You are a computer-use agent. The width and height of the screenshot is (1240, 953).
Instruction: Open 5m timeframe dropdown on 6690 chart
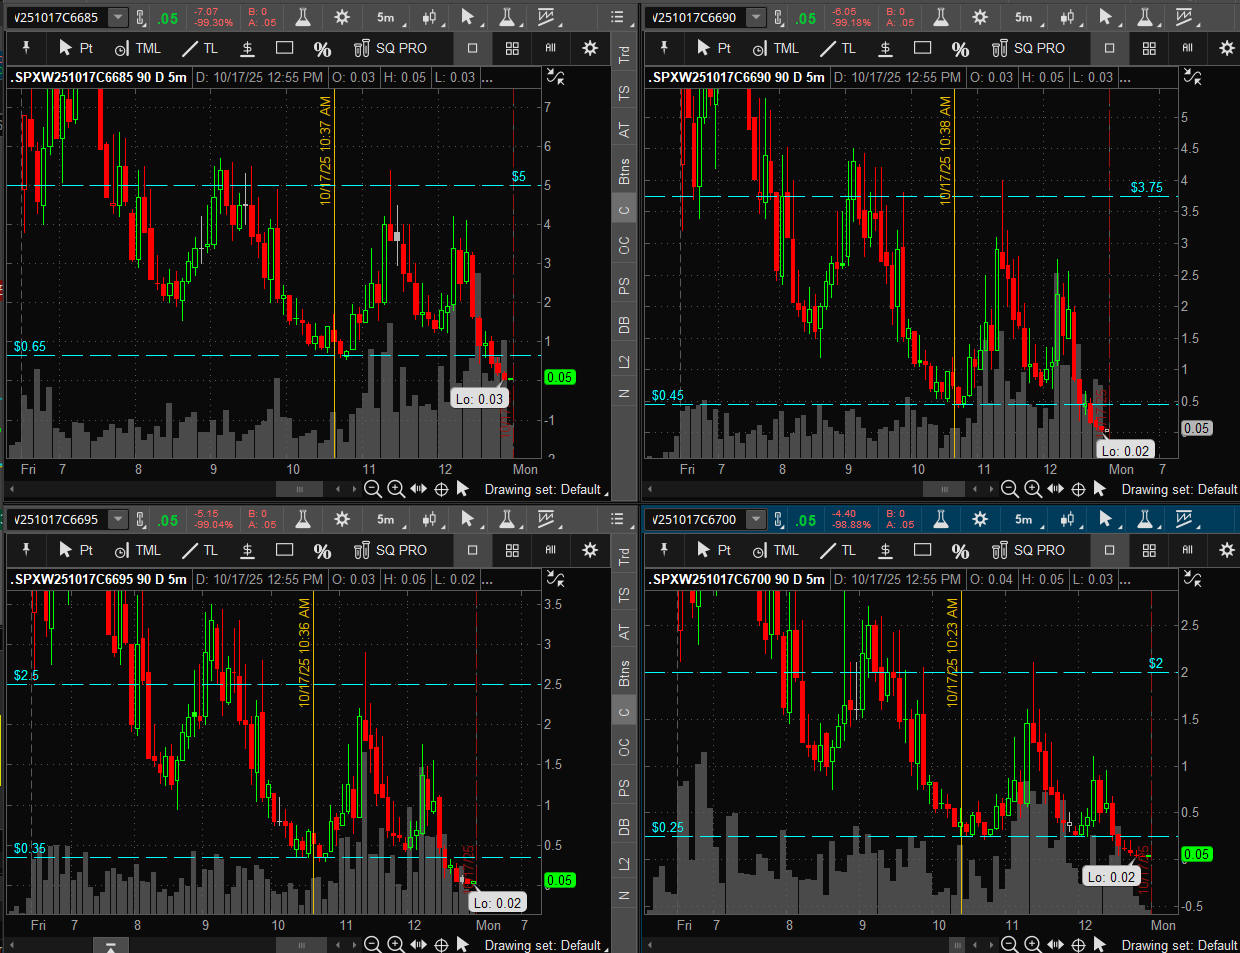click(x=1024, y=17)
